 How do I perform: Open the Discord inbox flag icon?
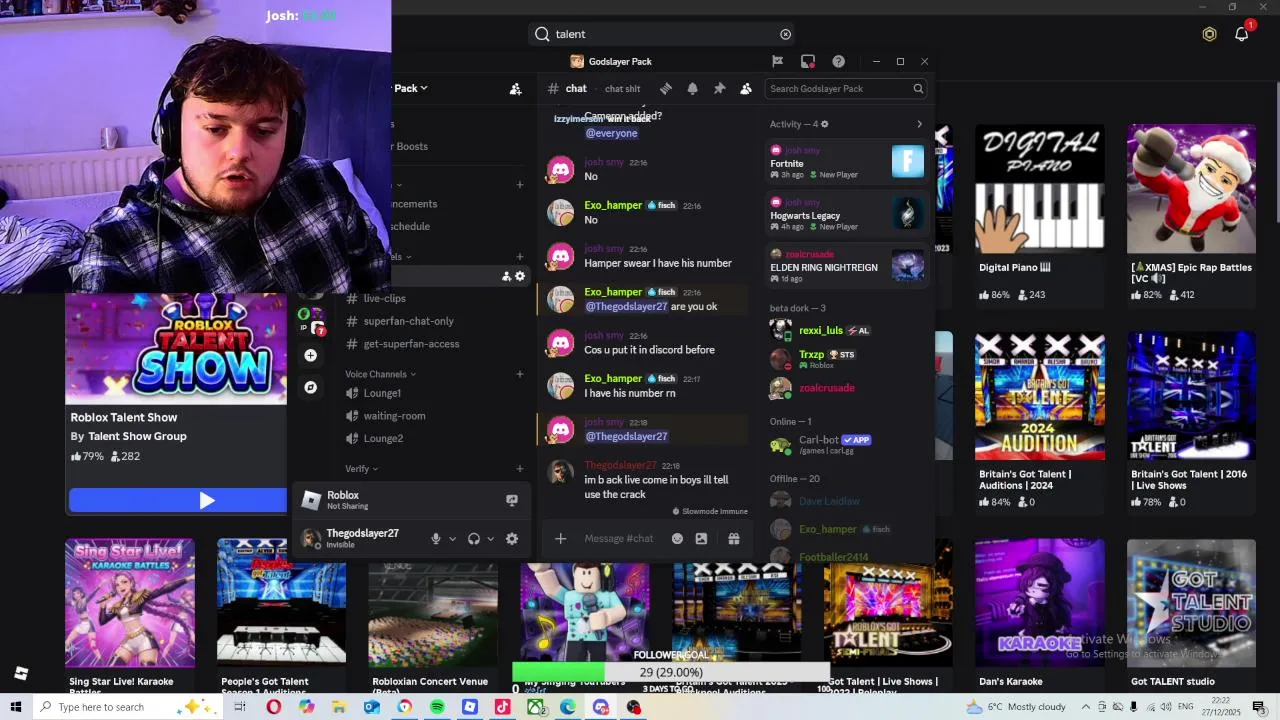[x=777, y=61]
